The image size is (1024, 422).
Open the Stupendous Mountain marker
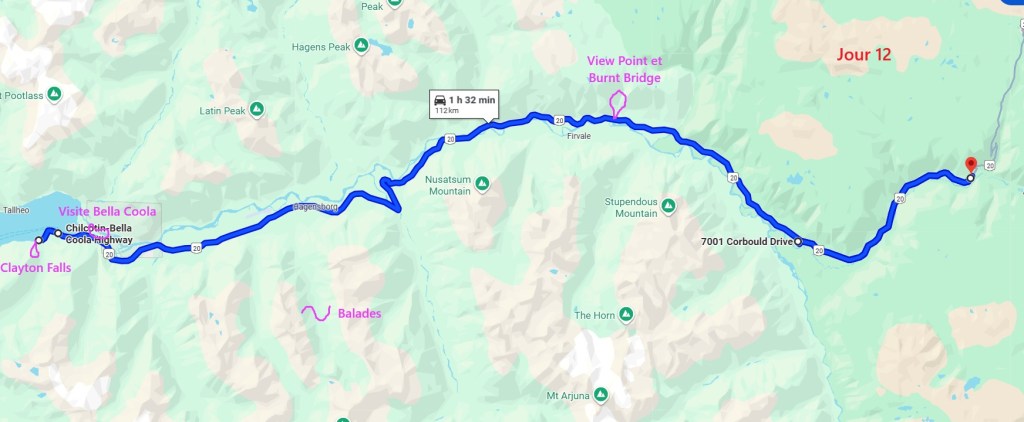669,206
